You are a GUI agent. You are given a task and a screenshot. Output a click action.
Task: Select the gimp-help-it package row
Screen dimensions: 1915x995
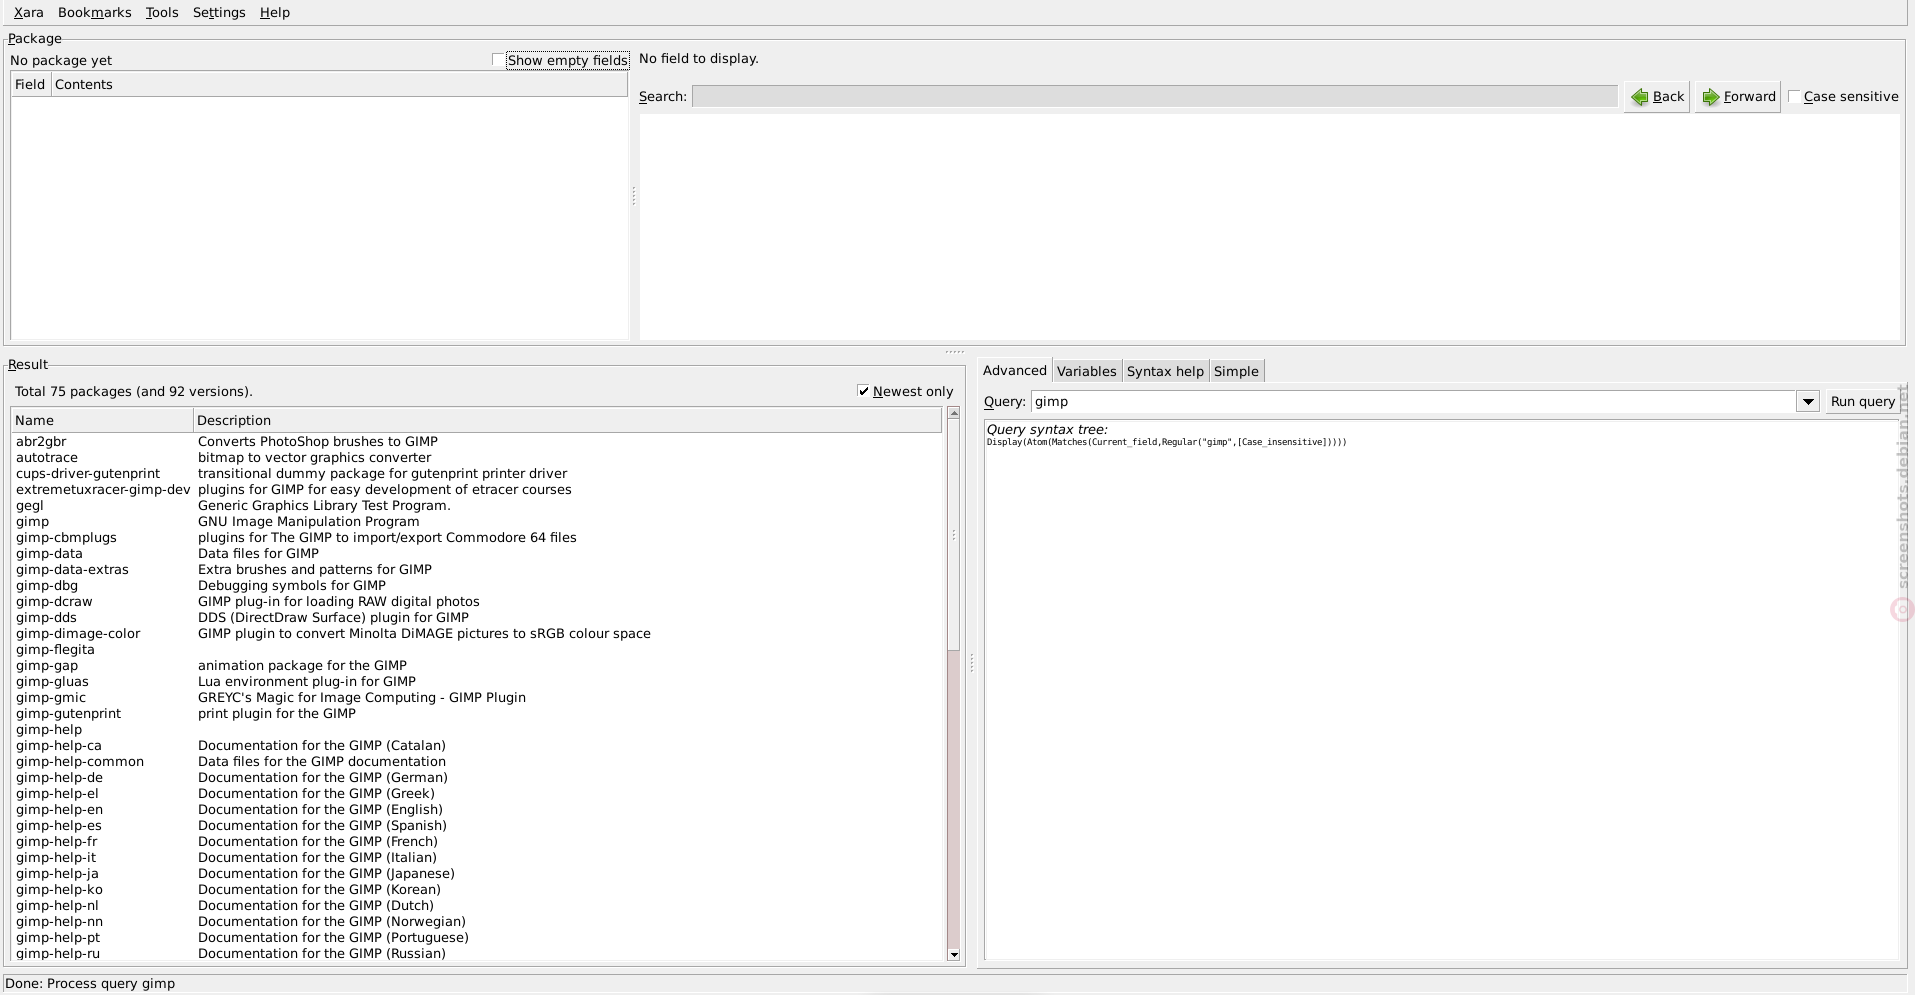pos(477,857)
